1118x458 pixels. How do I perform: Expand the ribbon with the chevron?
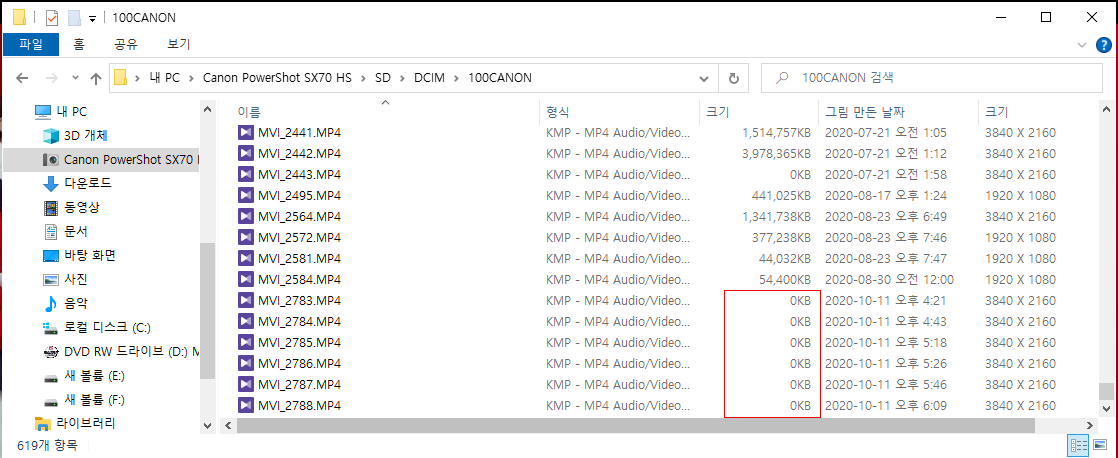point(1082,45)
